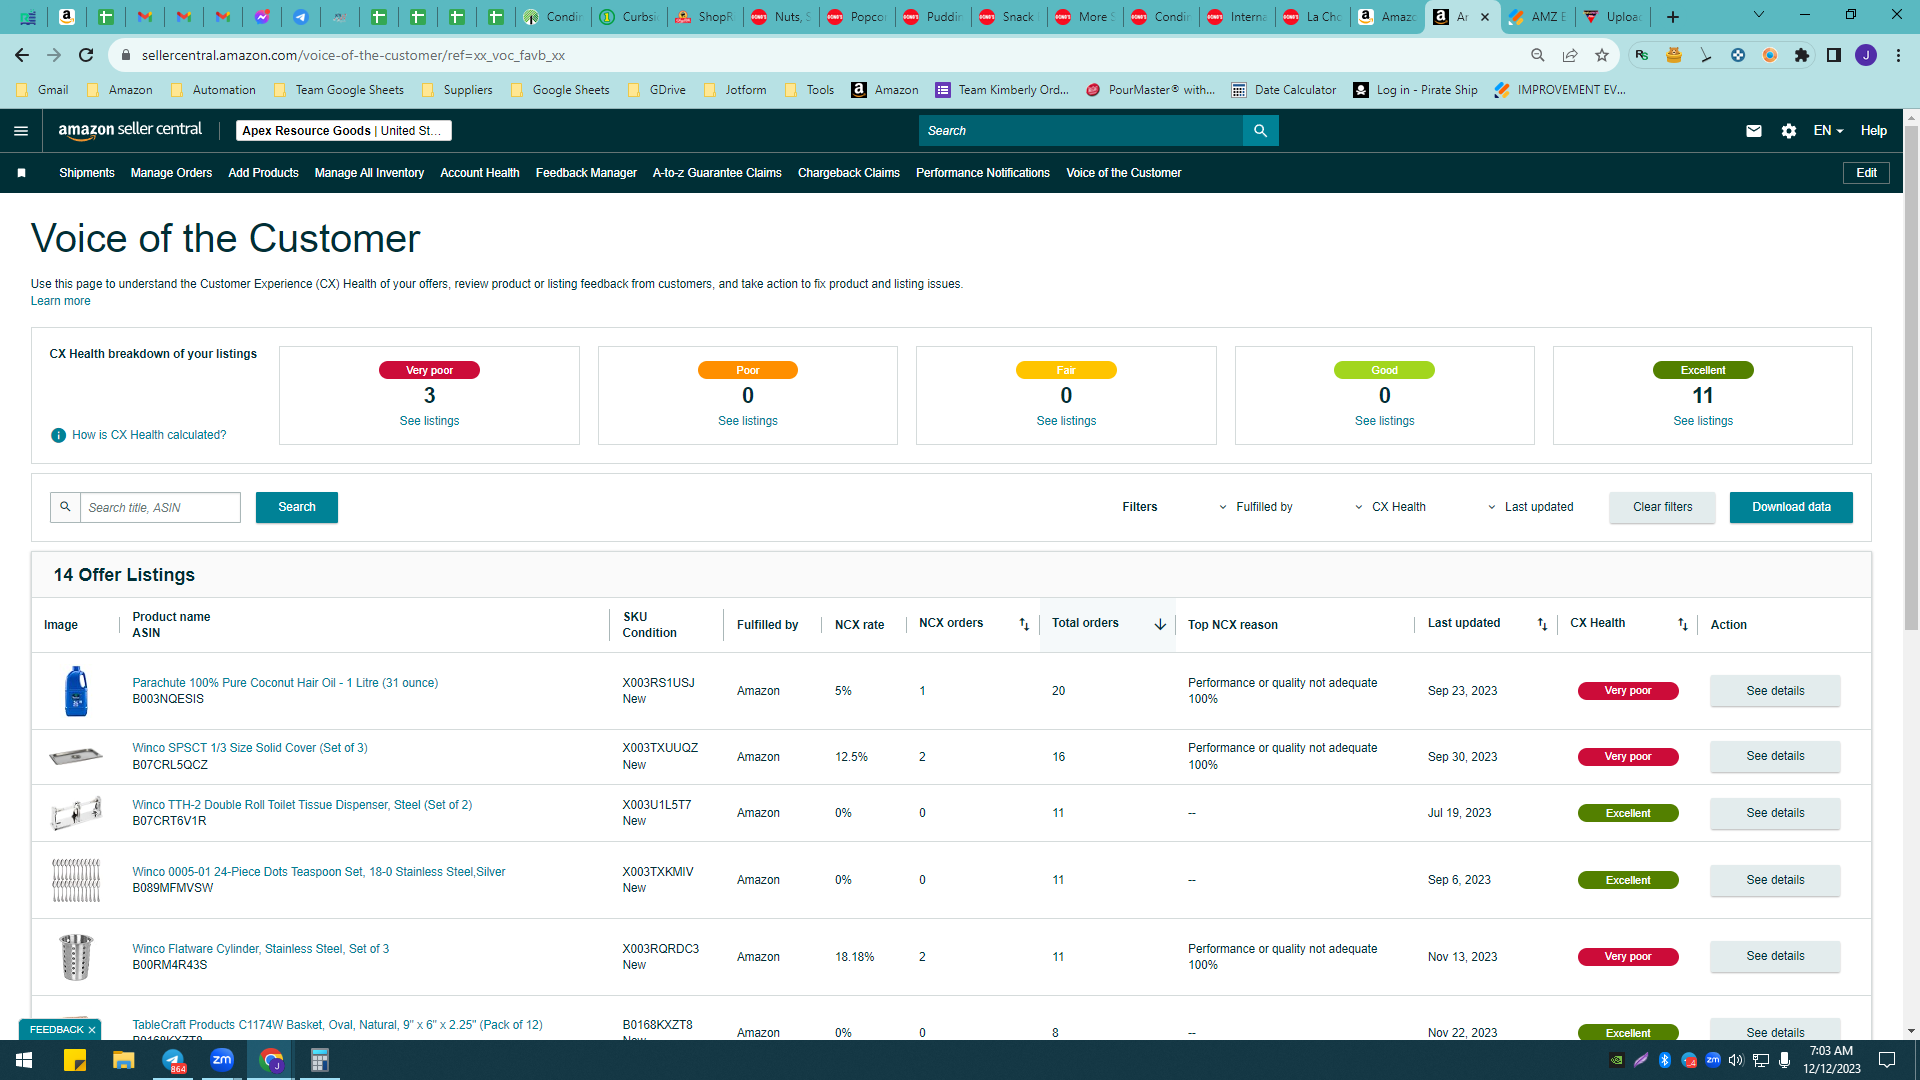
Task: Open Add Products page
Action: [263, 173]
